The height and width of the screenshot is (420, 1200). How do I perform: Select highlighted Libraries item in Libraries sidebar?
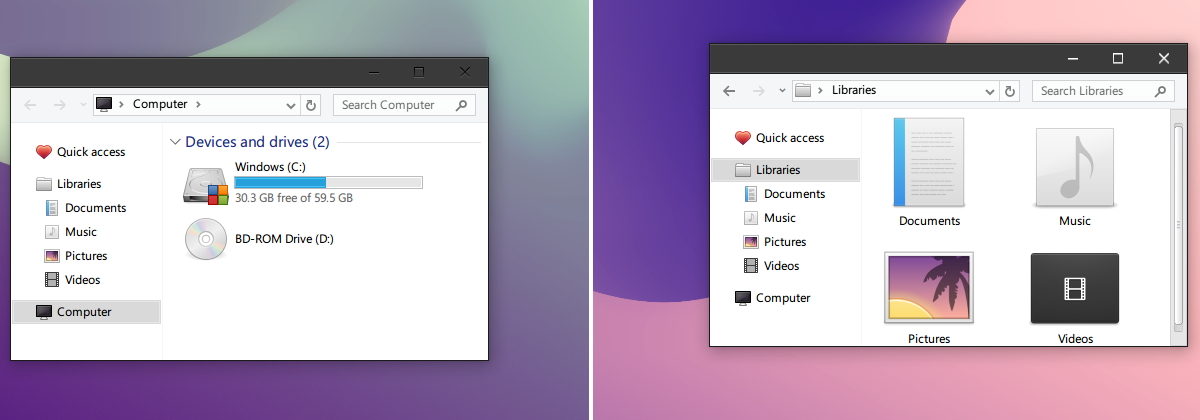[x=785, y=170]
